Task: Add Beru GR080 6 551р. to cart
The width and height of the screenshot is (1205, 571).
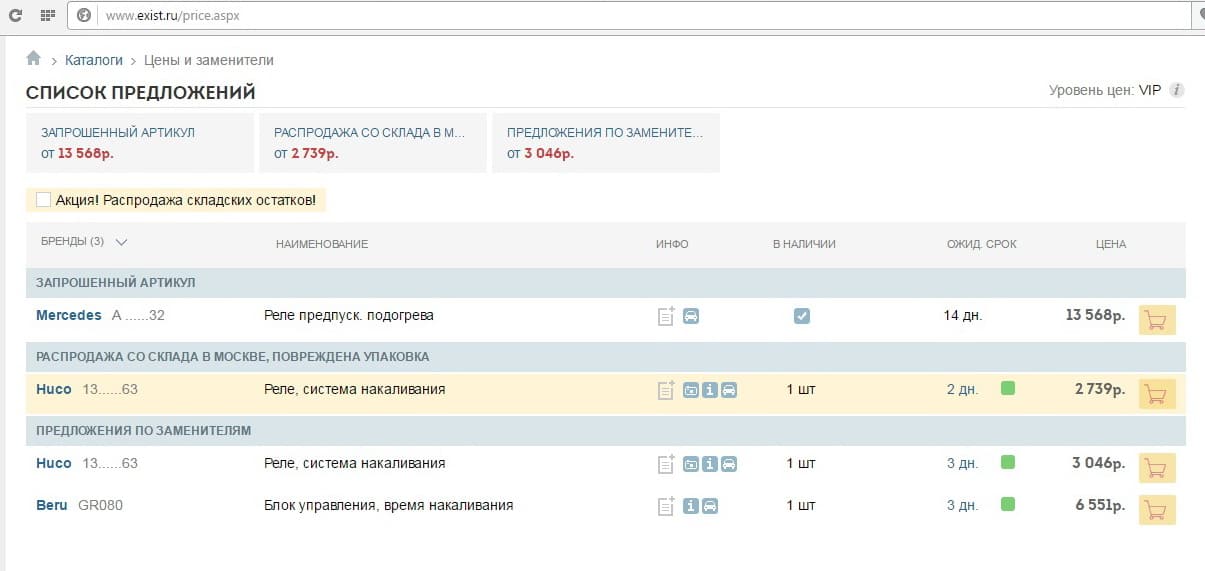Action: click(x=1157, y=510)
